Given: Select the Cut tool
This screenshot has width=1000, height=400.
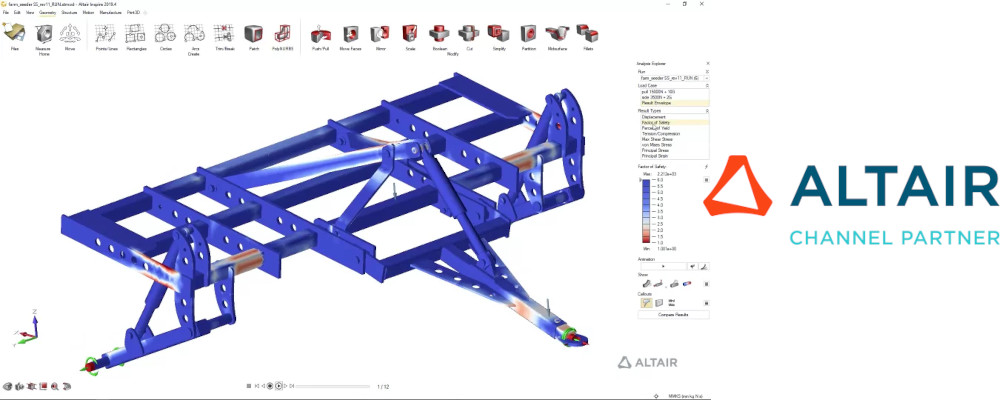Looking at the screenshot, I should (469, 33).
